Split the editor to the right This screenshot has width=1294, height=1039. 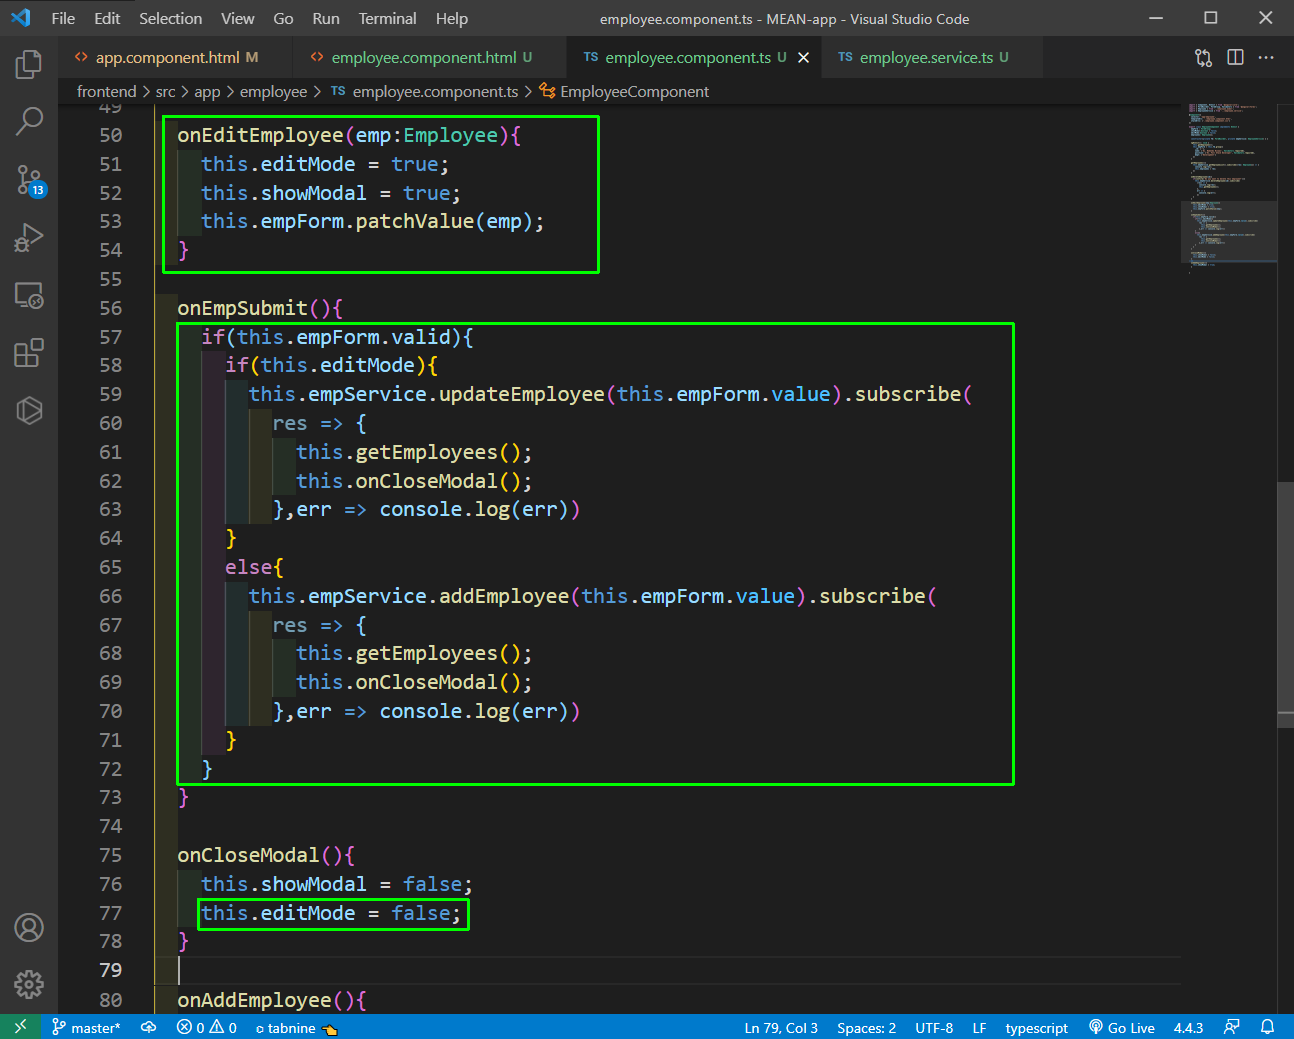(x=1235, y=58)
